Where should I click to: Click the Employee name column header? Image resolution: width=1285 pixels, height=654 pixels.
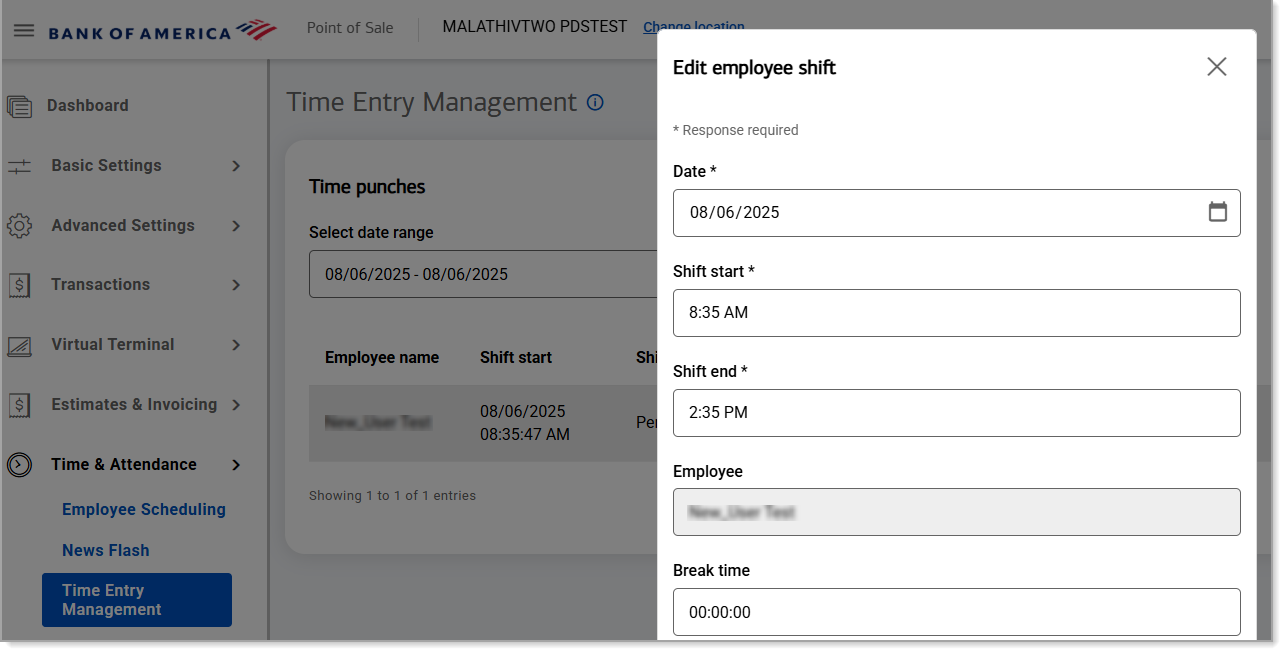tap(382, 358)
